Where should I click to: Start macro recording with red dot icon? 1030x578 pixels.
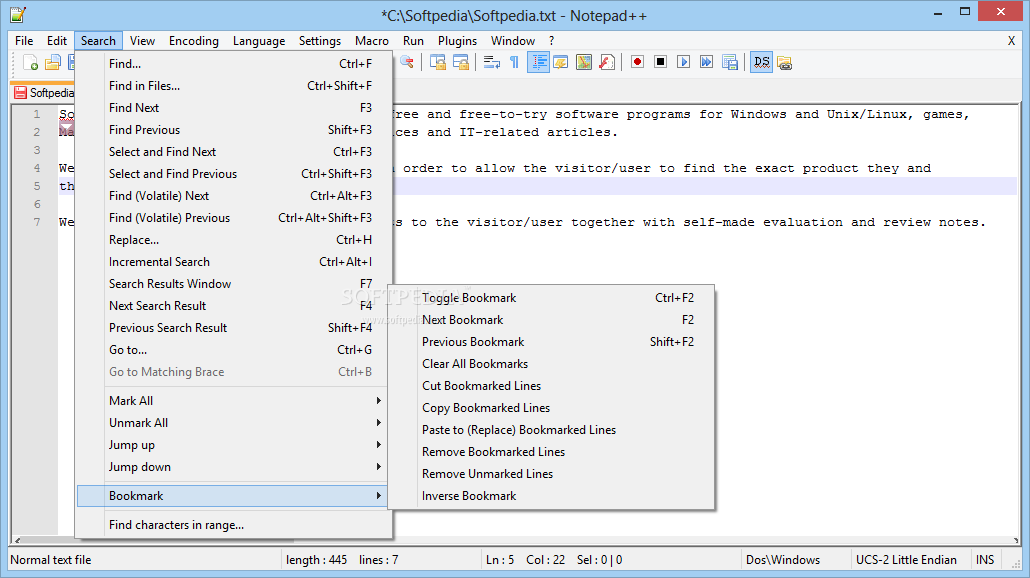click(x=637, y=62)
